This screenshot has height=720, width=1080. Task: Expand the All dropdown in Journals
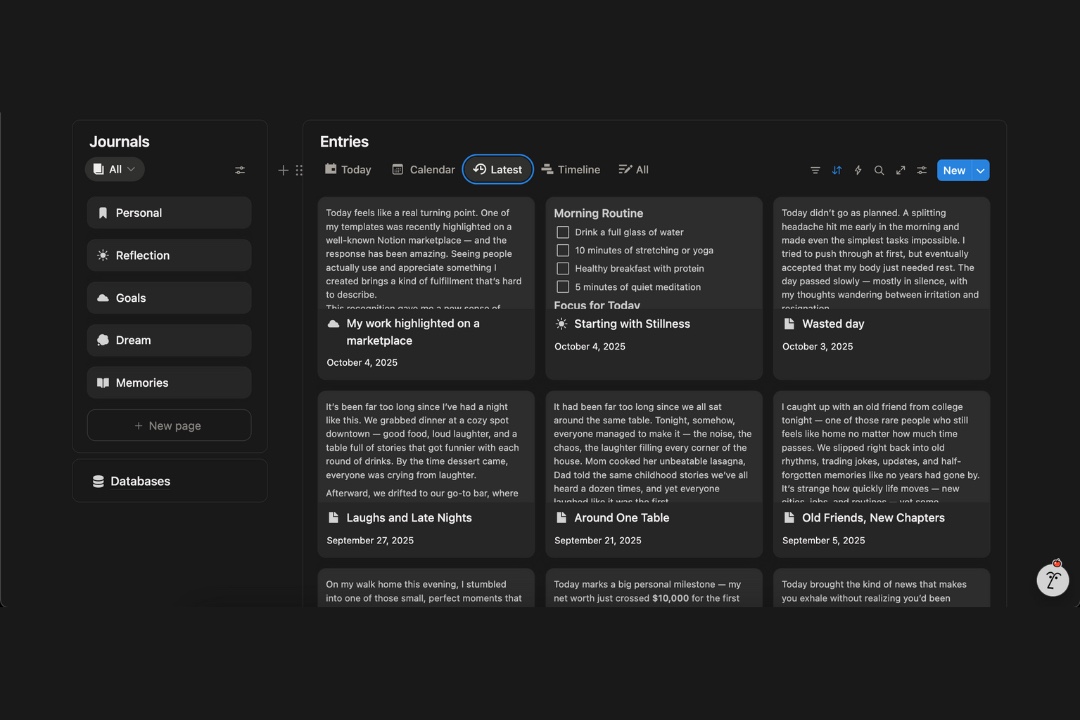[115, 170]
